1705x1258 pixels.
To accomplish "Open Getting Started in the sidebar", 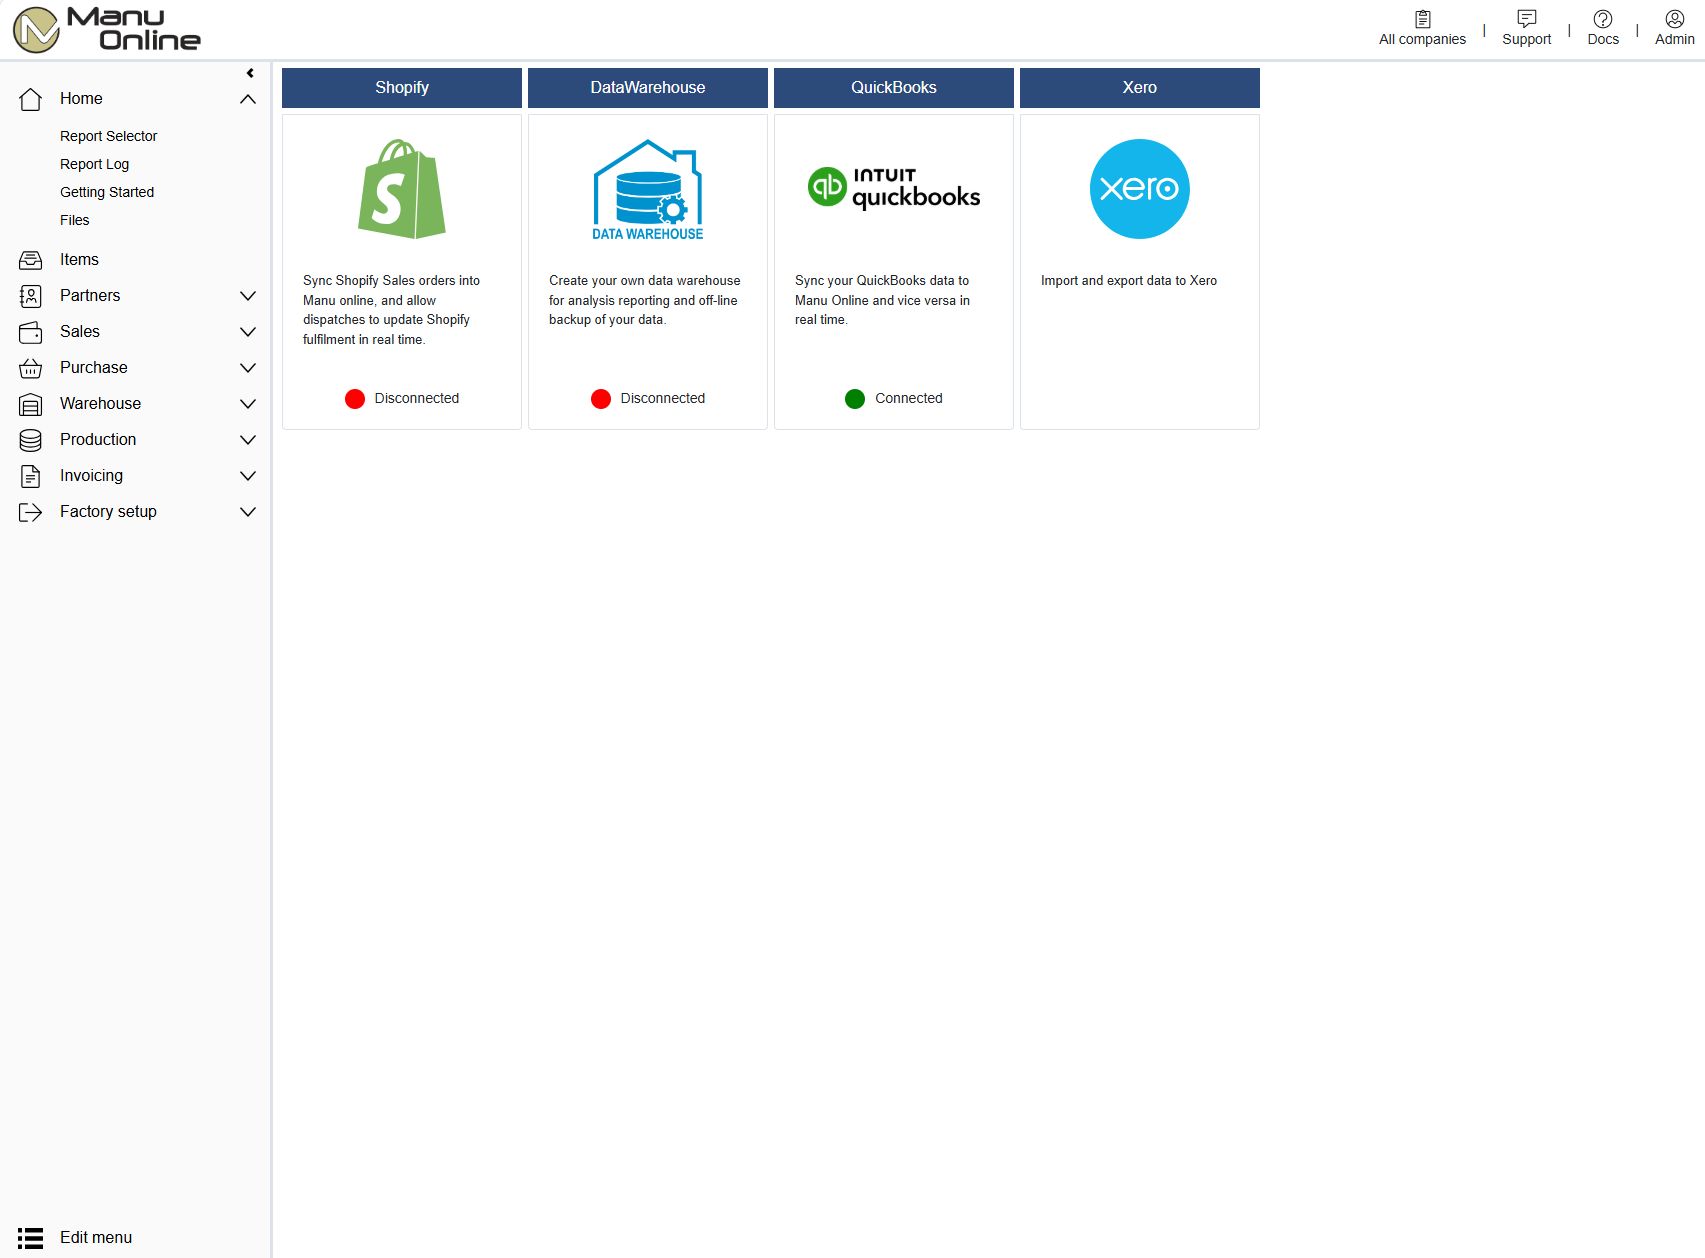I will pos(107,192).
